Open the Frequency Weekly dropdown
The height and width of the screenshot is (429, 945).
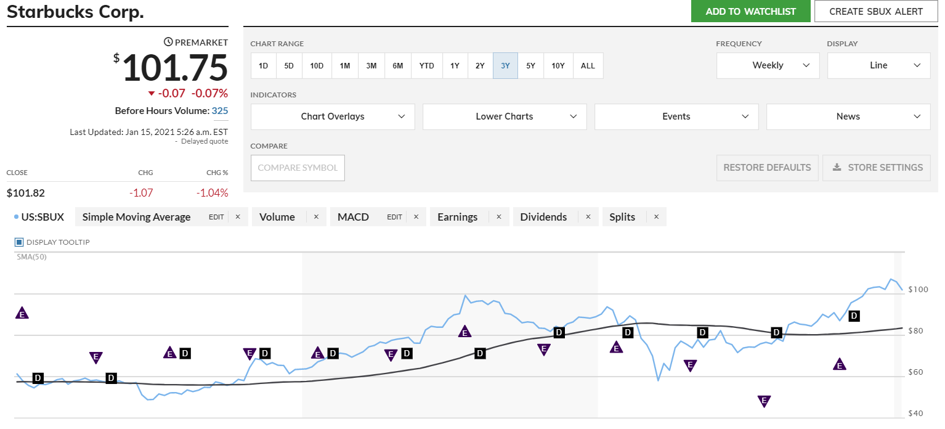tap(768, 65)
